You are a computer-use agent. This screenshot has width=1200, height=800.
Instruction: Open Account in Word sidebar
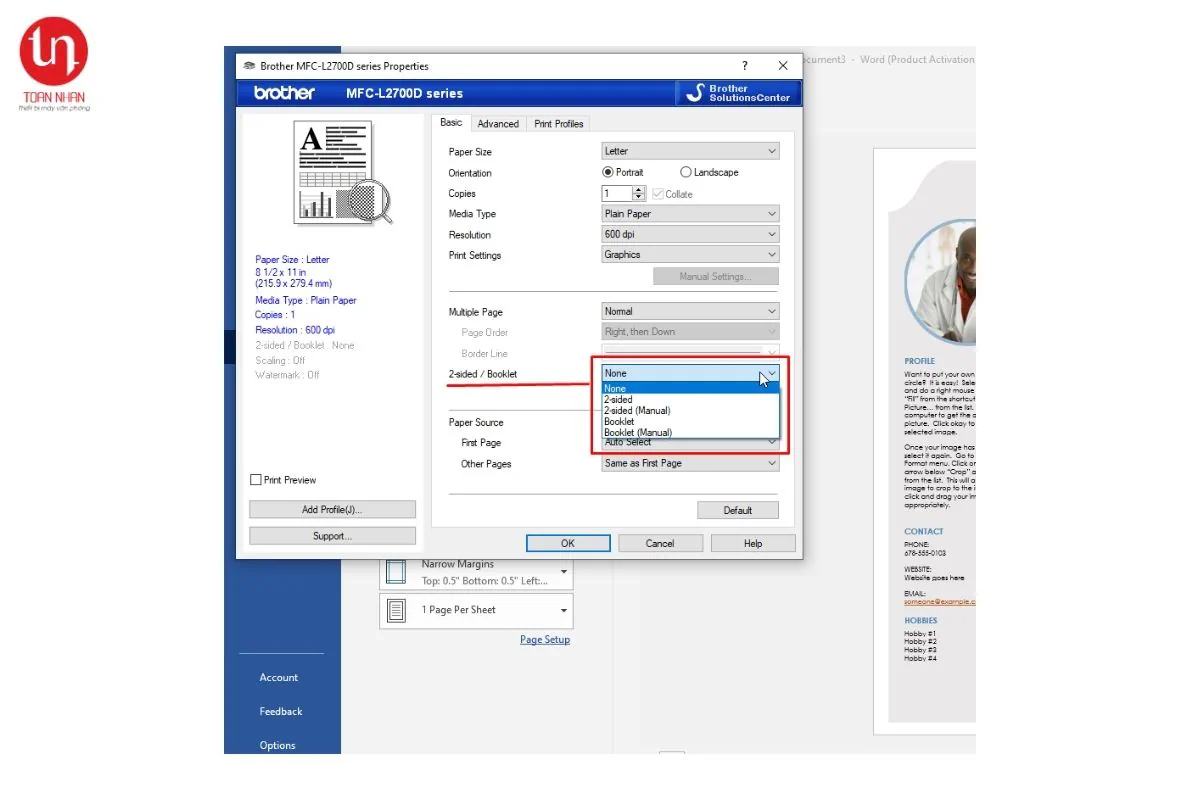(x=279, y=678)
